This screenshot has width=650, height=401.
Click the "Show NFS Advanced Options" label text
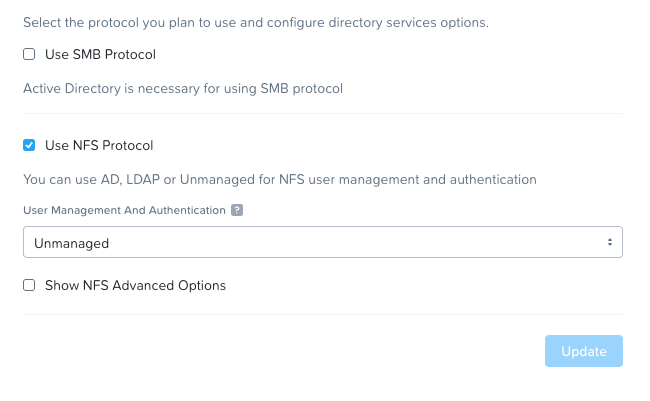click(135, 285)
